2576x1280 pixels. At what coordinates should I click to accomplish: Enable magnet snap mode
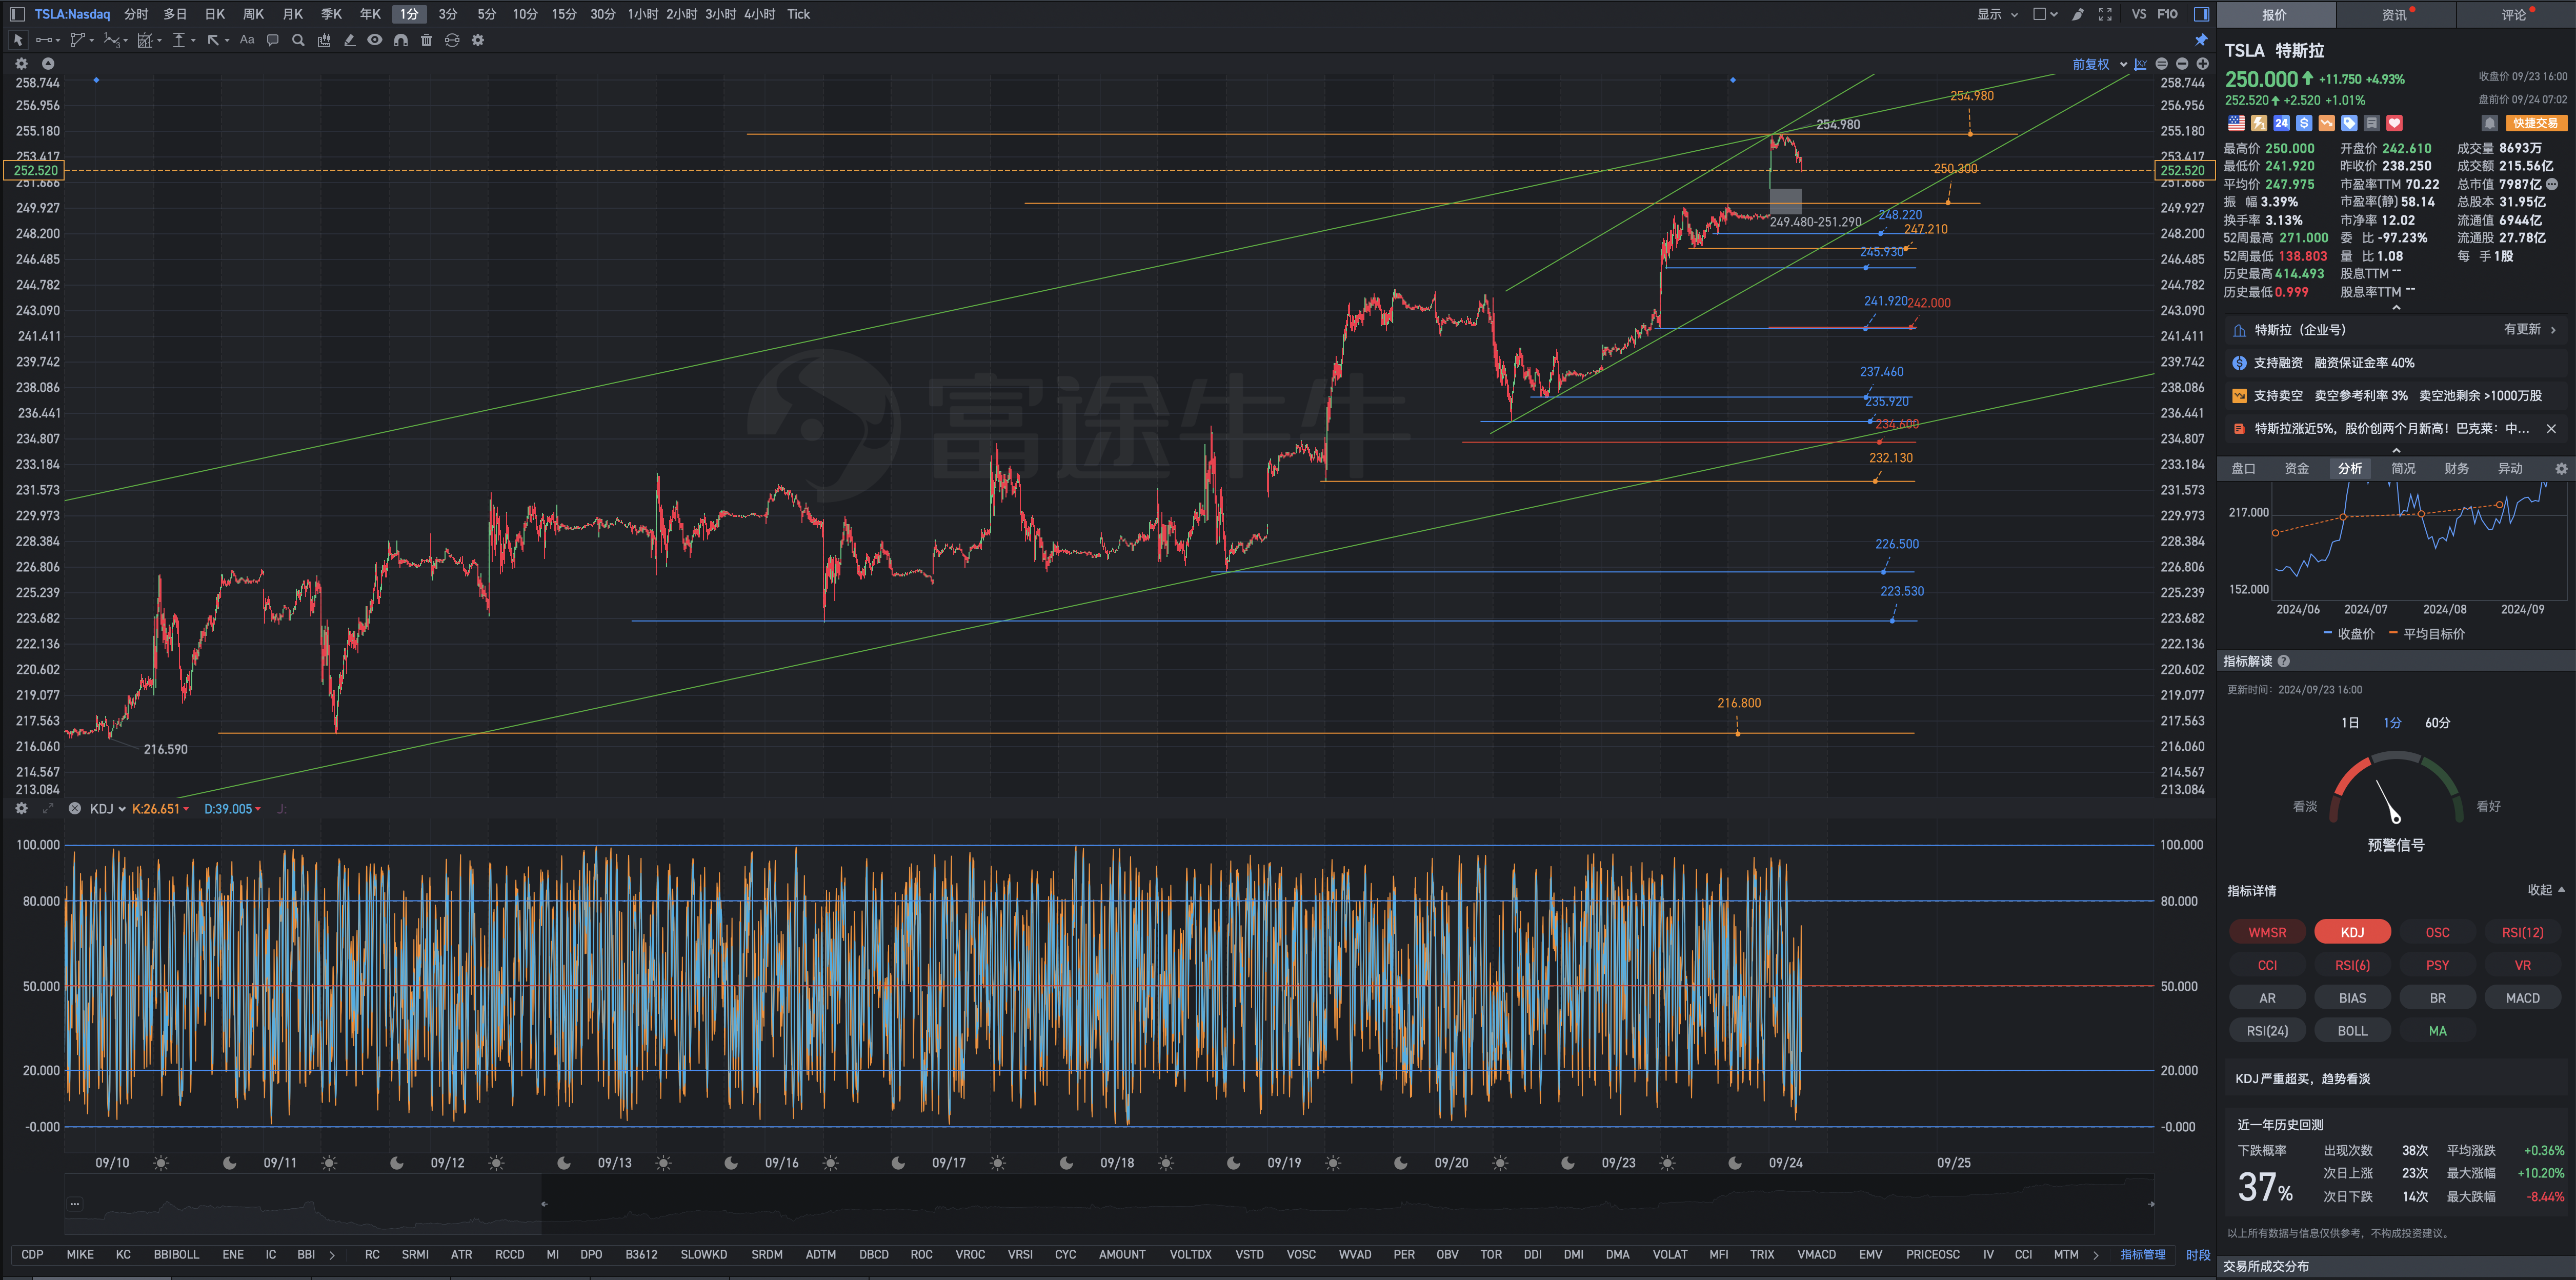tap(401, 40)
